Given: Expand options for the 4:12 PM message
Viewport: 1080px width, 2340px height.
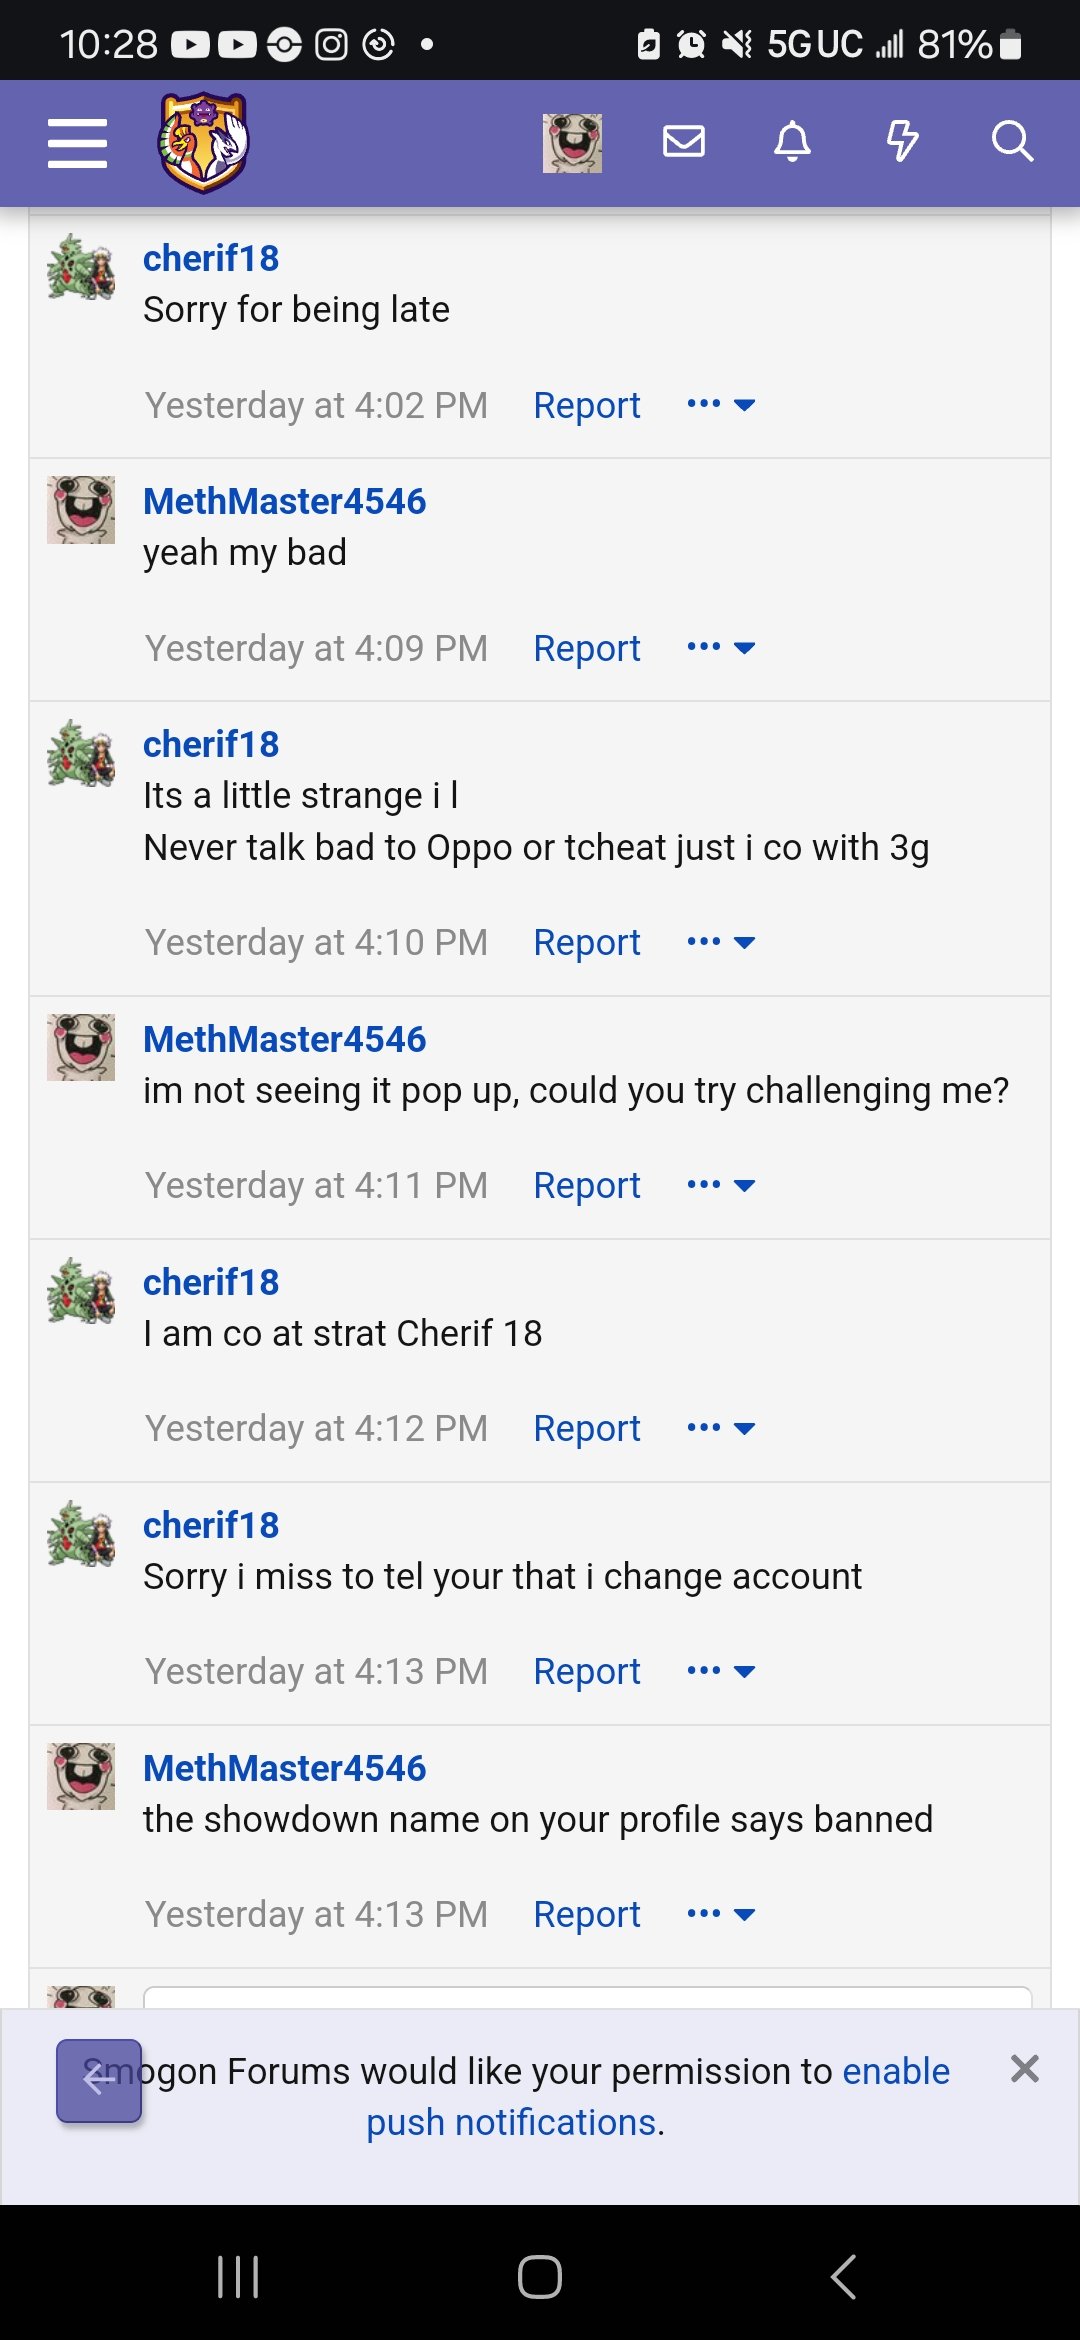Looking at the screenshot, I should coord(721,1428).
